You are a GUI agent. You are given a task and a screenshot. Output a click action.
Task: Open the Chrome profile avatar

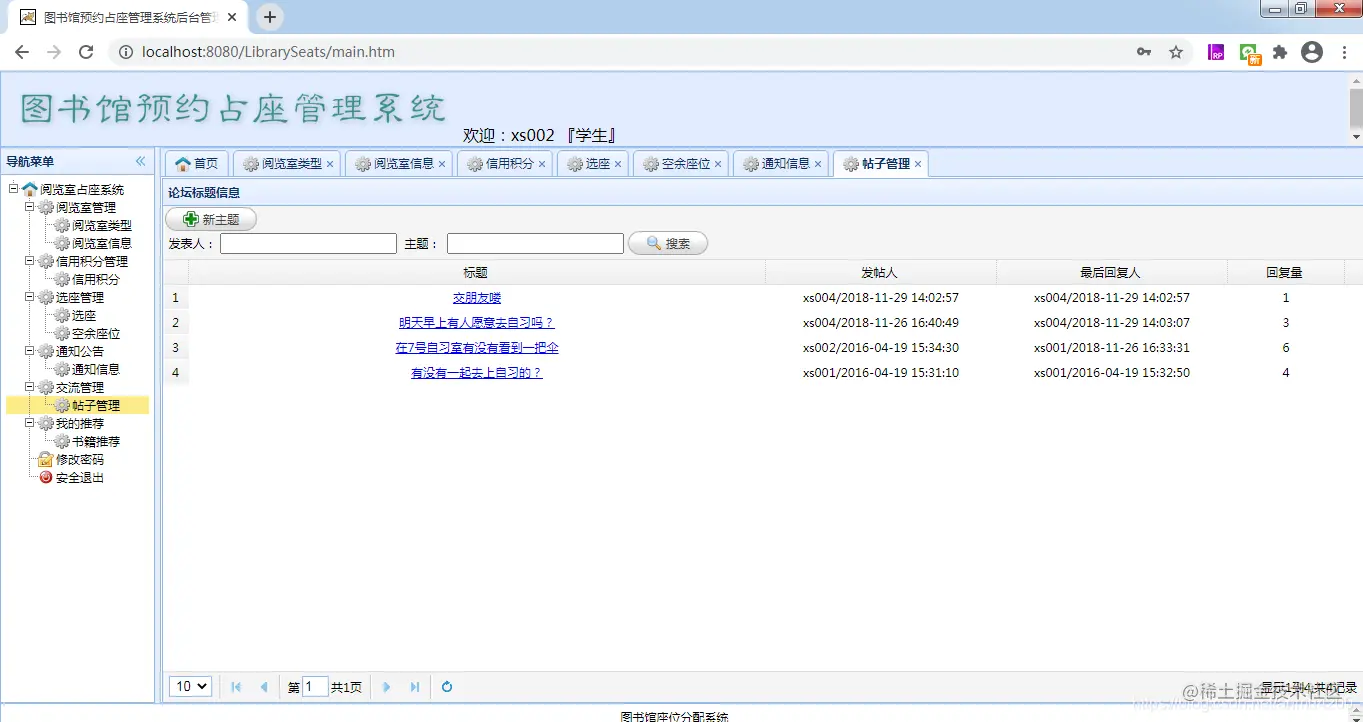tap(1312, 52)
